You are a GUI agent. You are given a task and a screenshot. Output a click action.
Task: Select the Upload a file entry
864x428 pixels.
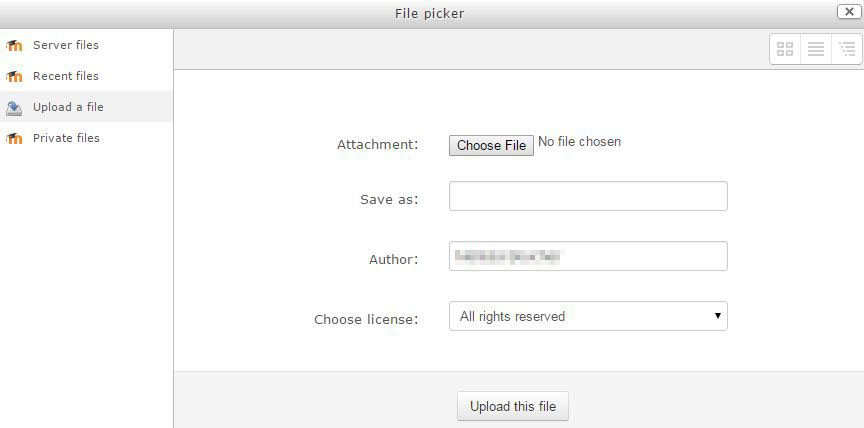click(68, 107)
